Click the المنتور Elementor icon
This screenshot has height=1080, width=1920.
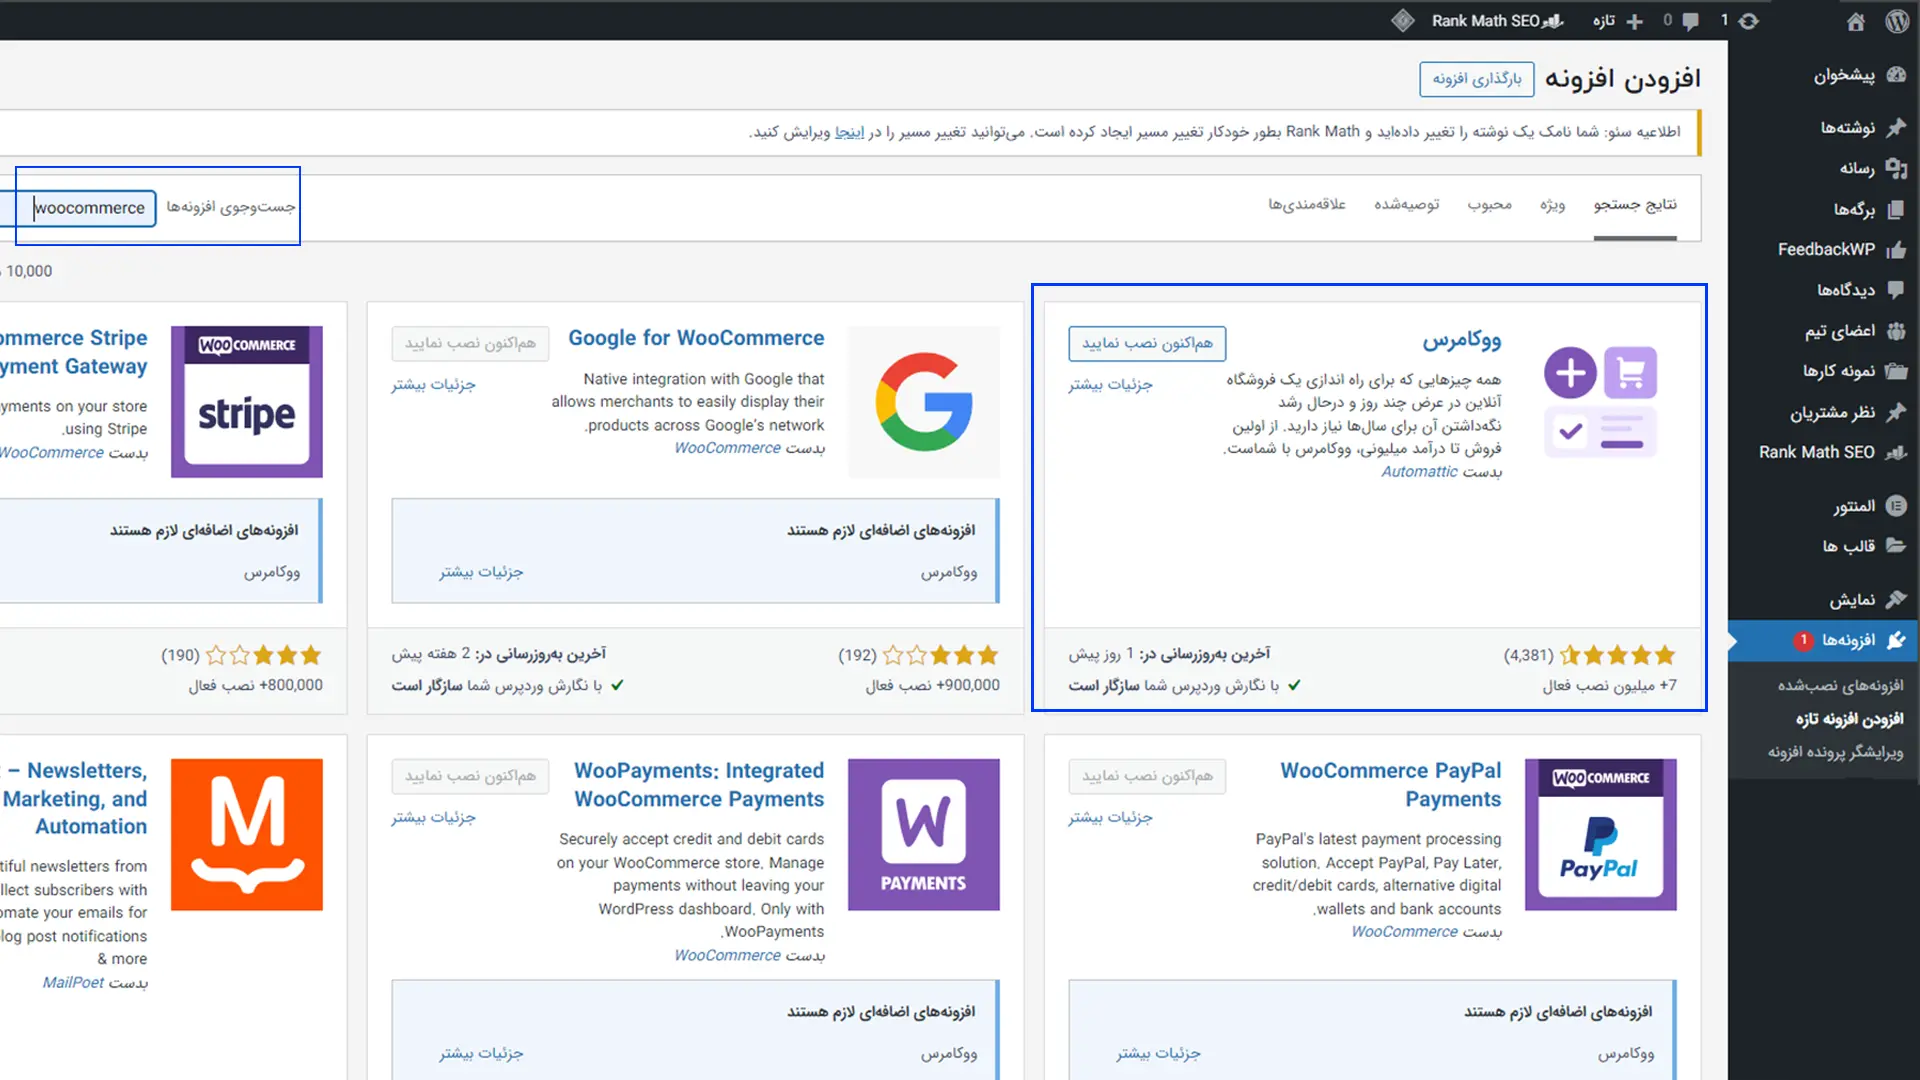click(x=1896, y=506)
